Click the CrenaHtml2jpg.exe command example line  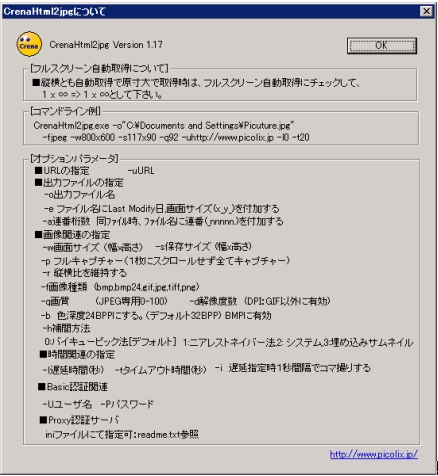point(164,126)
